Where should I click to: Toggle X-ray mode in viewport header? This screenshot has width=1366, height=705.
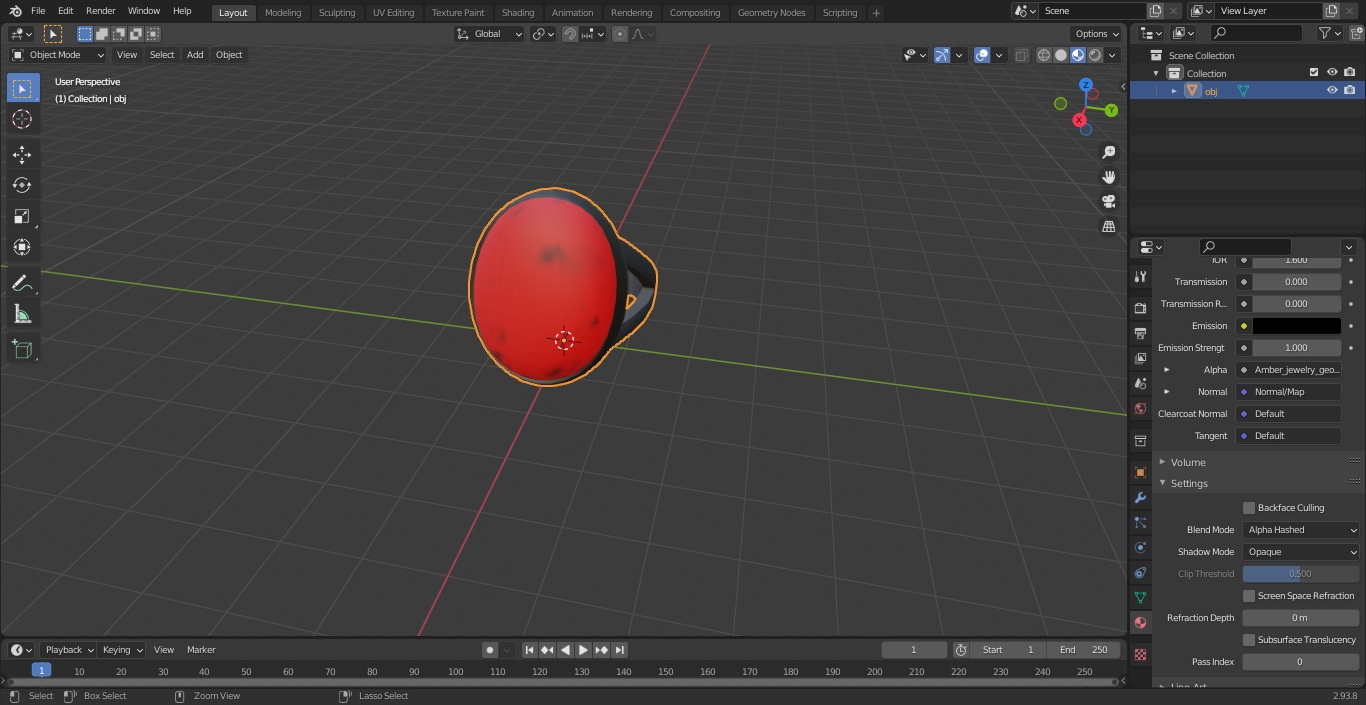1021,55
